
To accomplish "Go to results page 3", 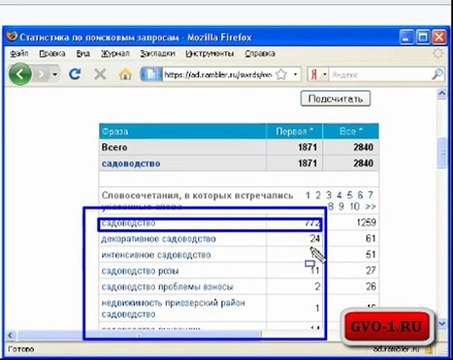I will point(329,195).
